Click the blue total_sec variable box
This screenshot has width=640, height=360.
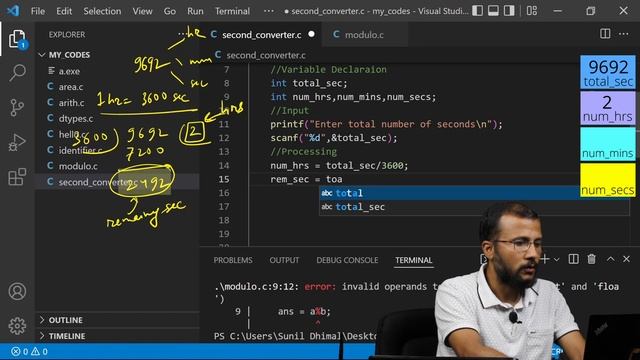point(608,72)
